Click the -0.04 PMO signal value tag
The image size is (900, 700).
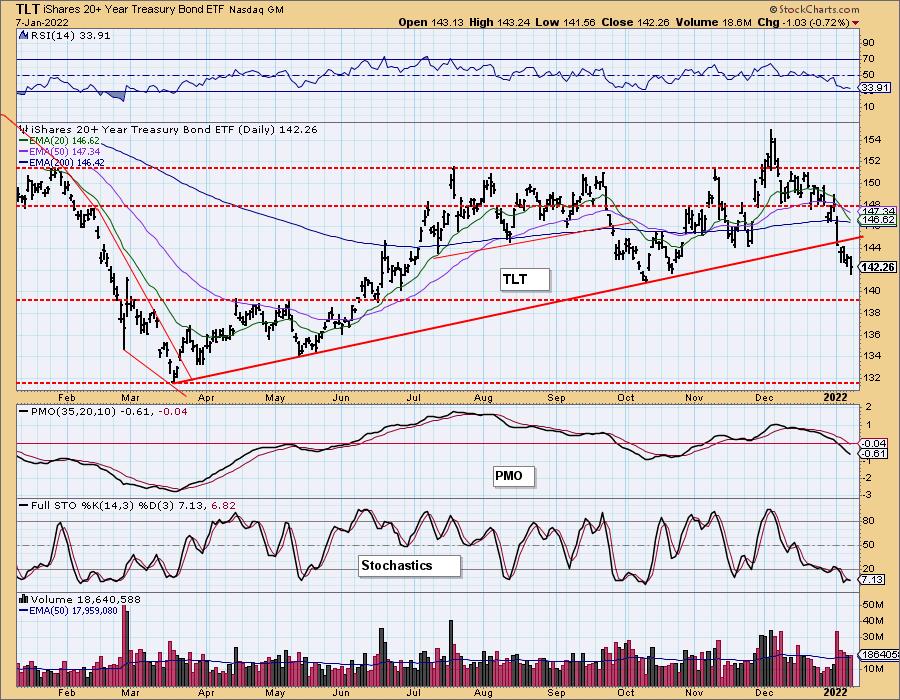pyautogui.click(x=875, y=444)
